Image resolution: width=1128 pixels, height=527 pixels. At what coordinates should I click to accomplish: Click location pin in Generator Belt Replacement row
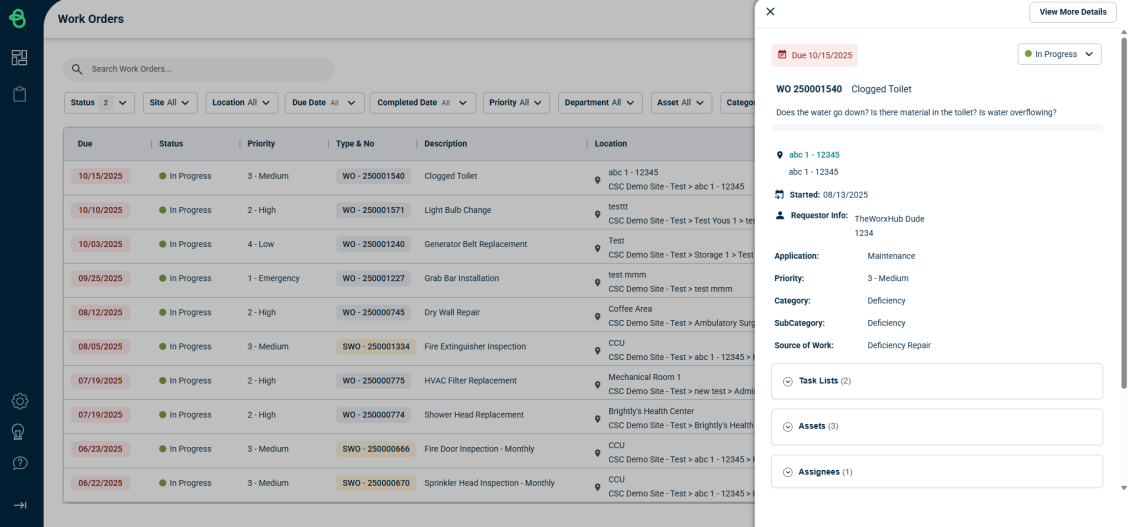pos(597,248)
